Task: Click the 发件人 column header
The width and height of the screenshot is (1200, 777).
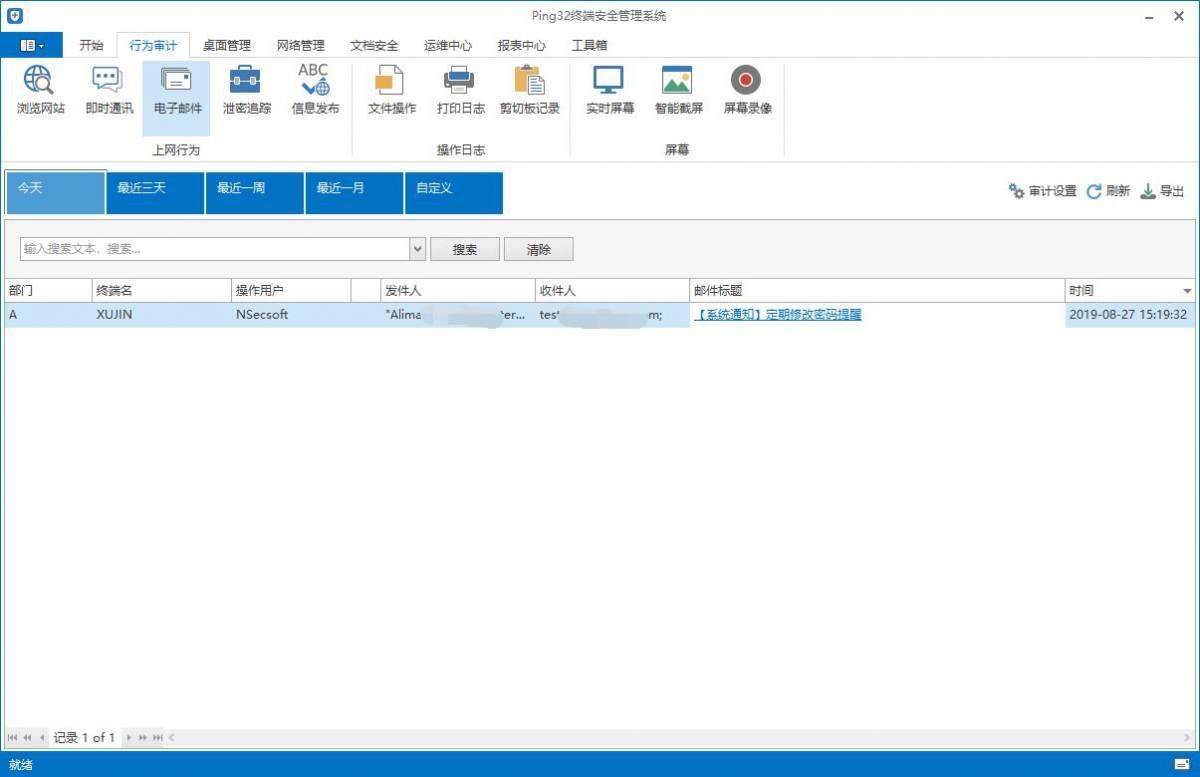Action: [x=458, y=291]
